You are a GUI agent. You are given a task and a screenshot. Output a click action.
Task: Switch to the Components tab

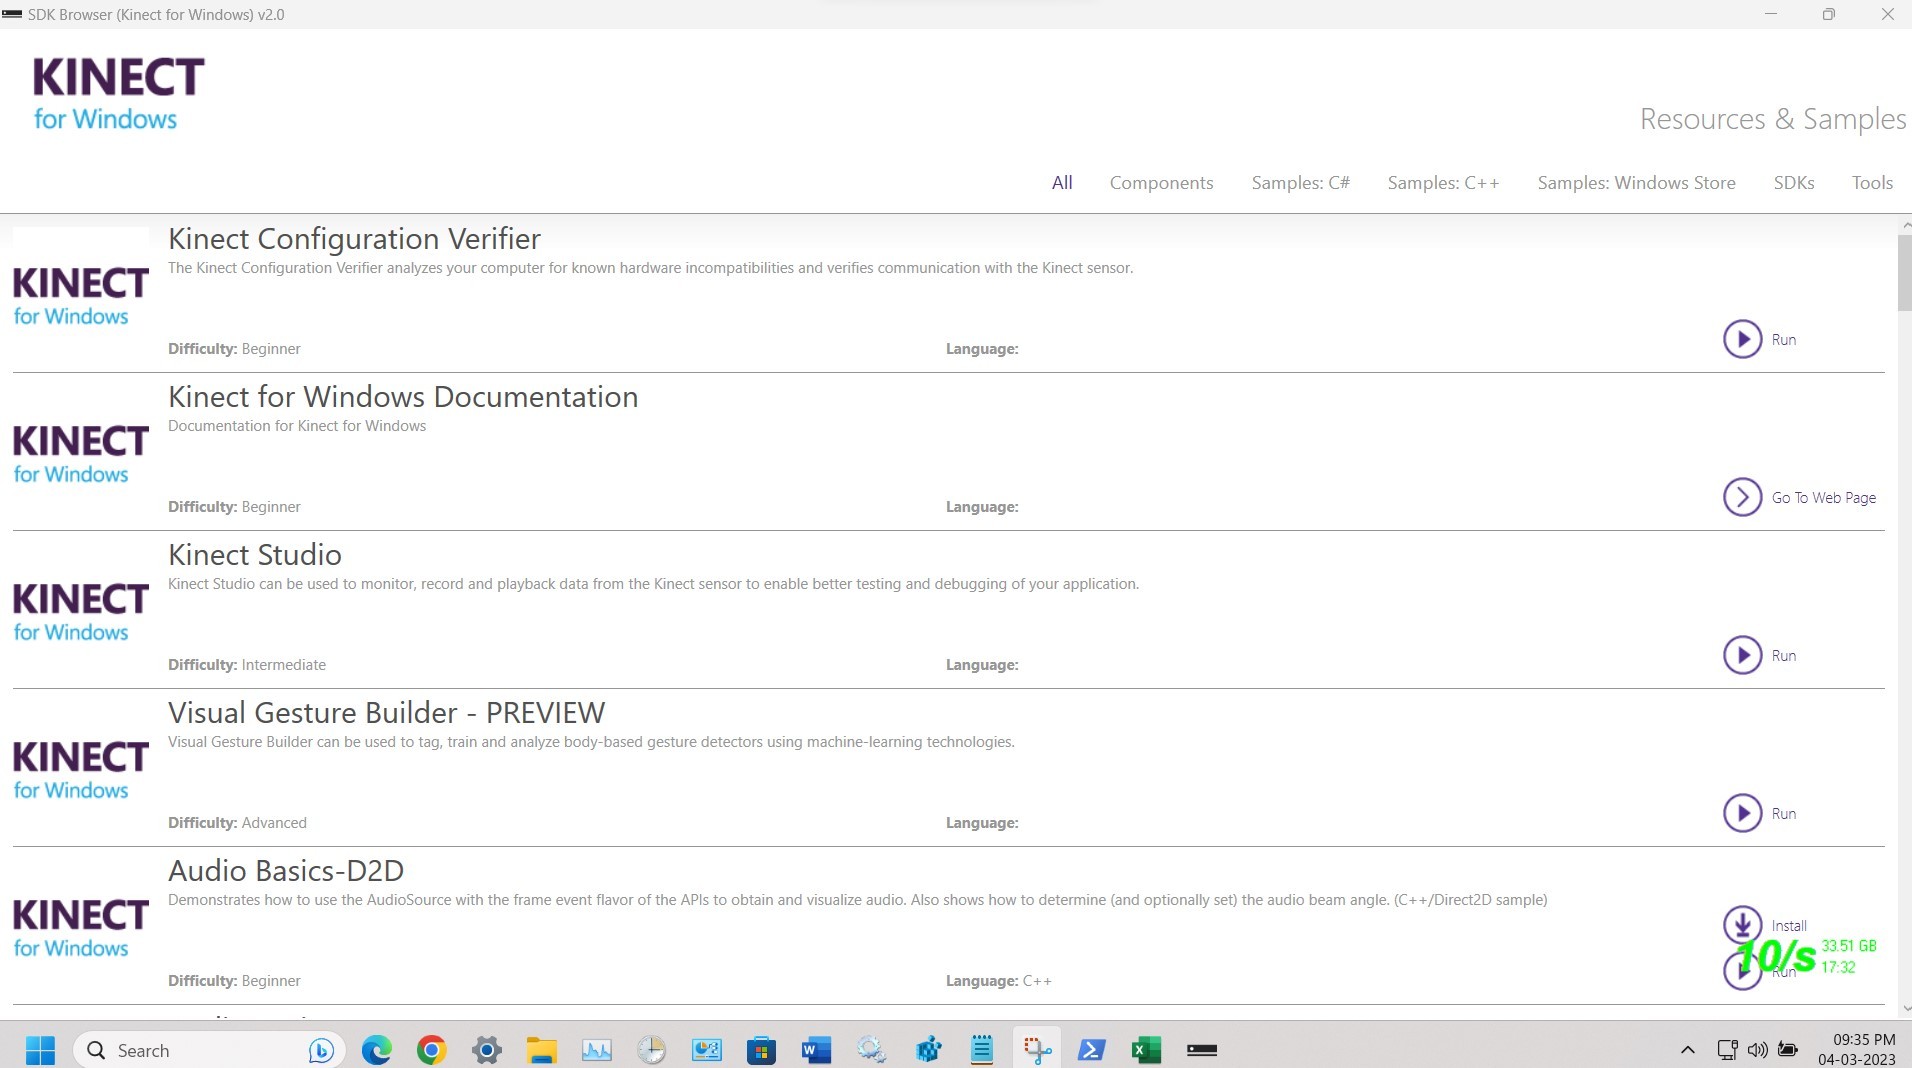[x=1161, y=183]
